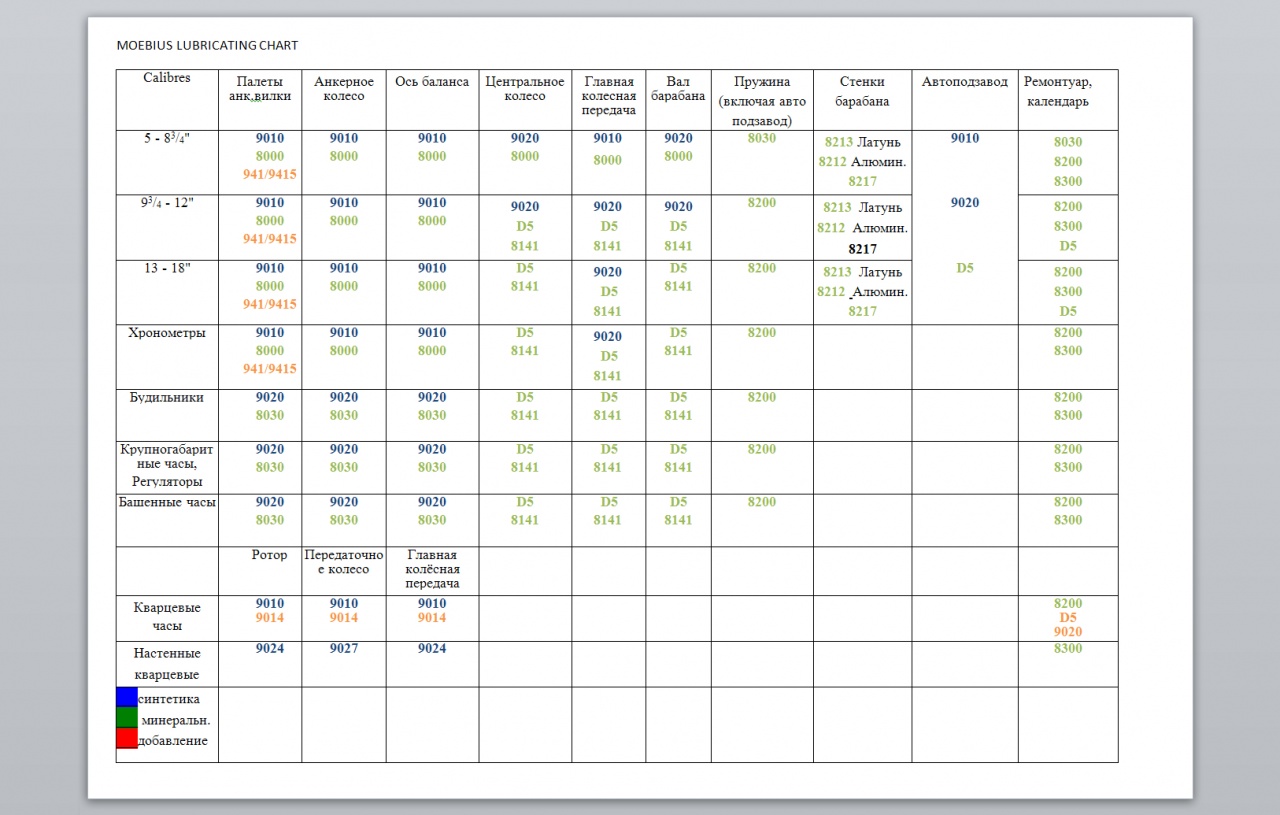This screenshot has height=815, width=1280.
Task: Click the Ось баланса column header
Action: pyautogui.click(x=432, y=82)
